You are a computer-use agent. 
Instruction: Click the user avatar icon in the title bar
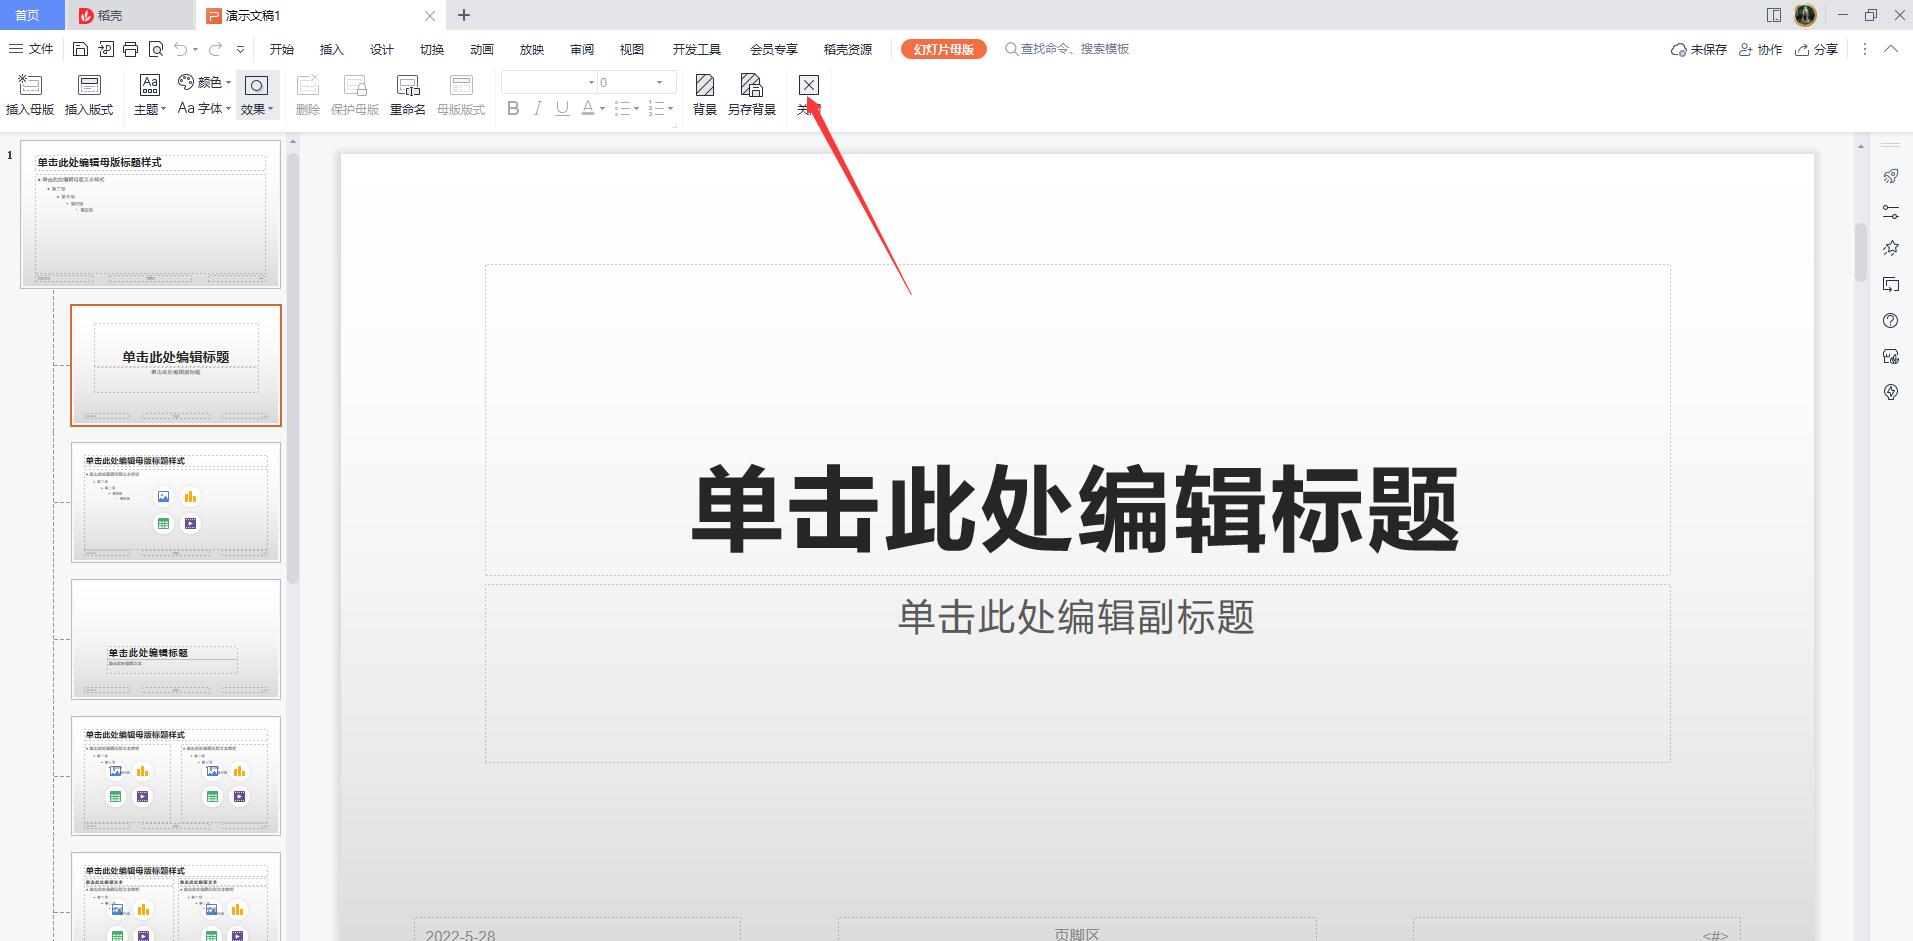pos(1805,15)
